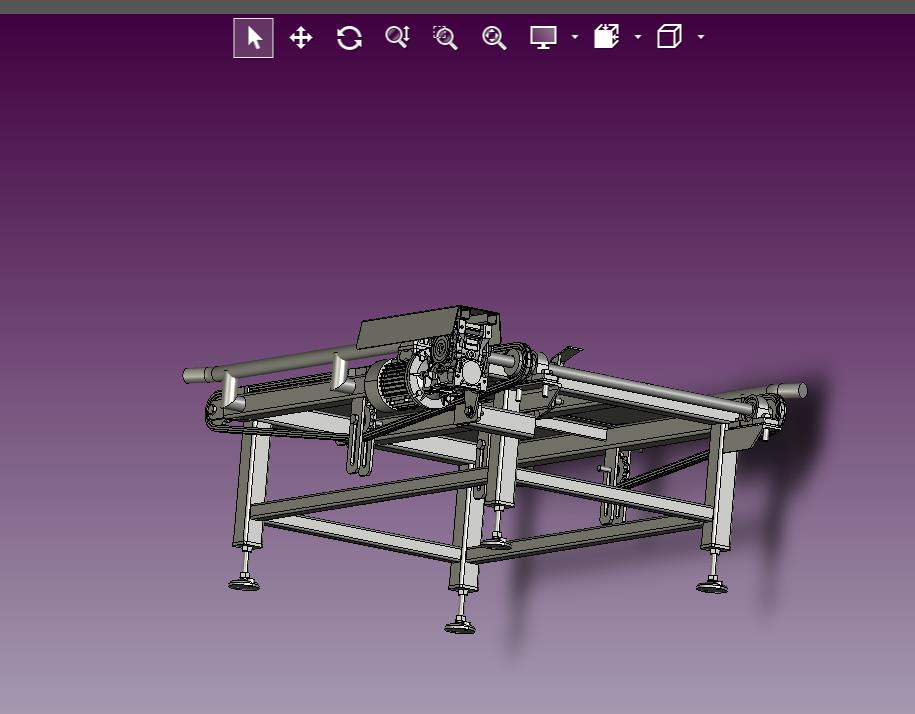Expand the section cut dropdown arrow

638,37
